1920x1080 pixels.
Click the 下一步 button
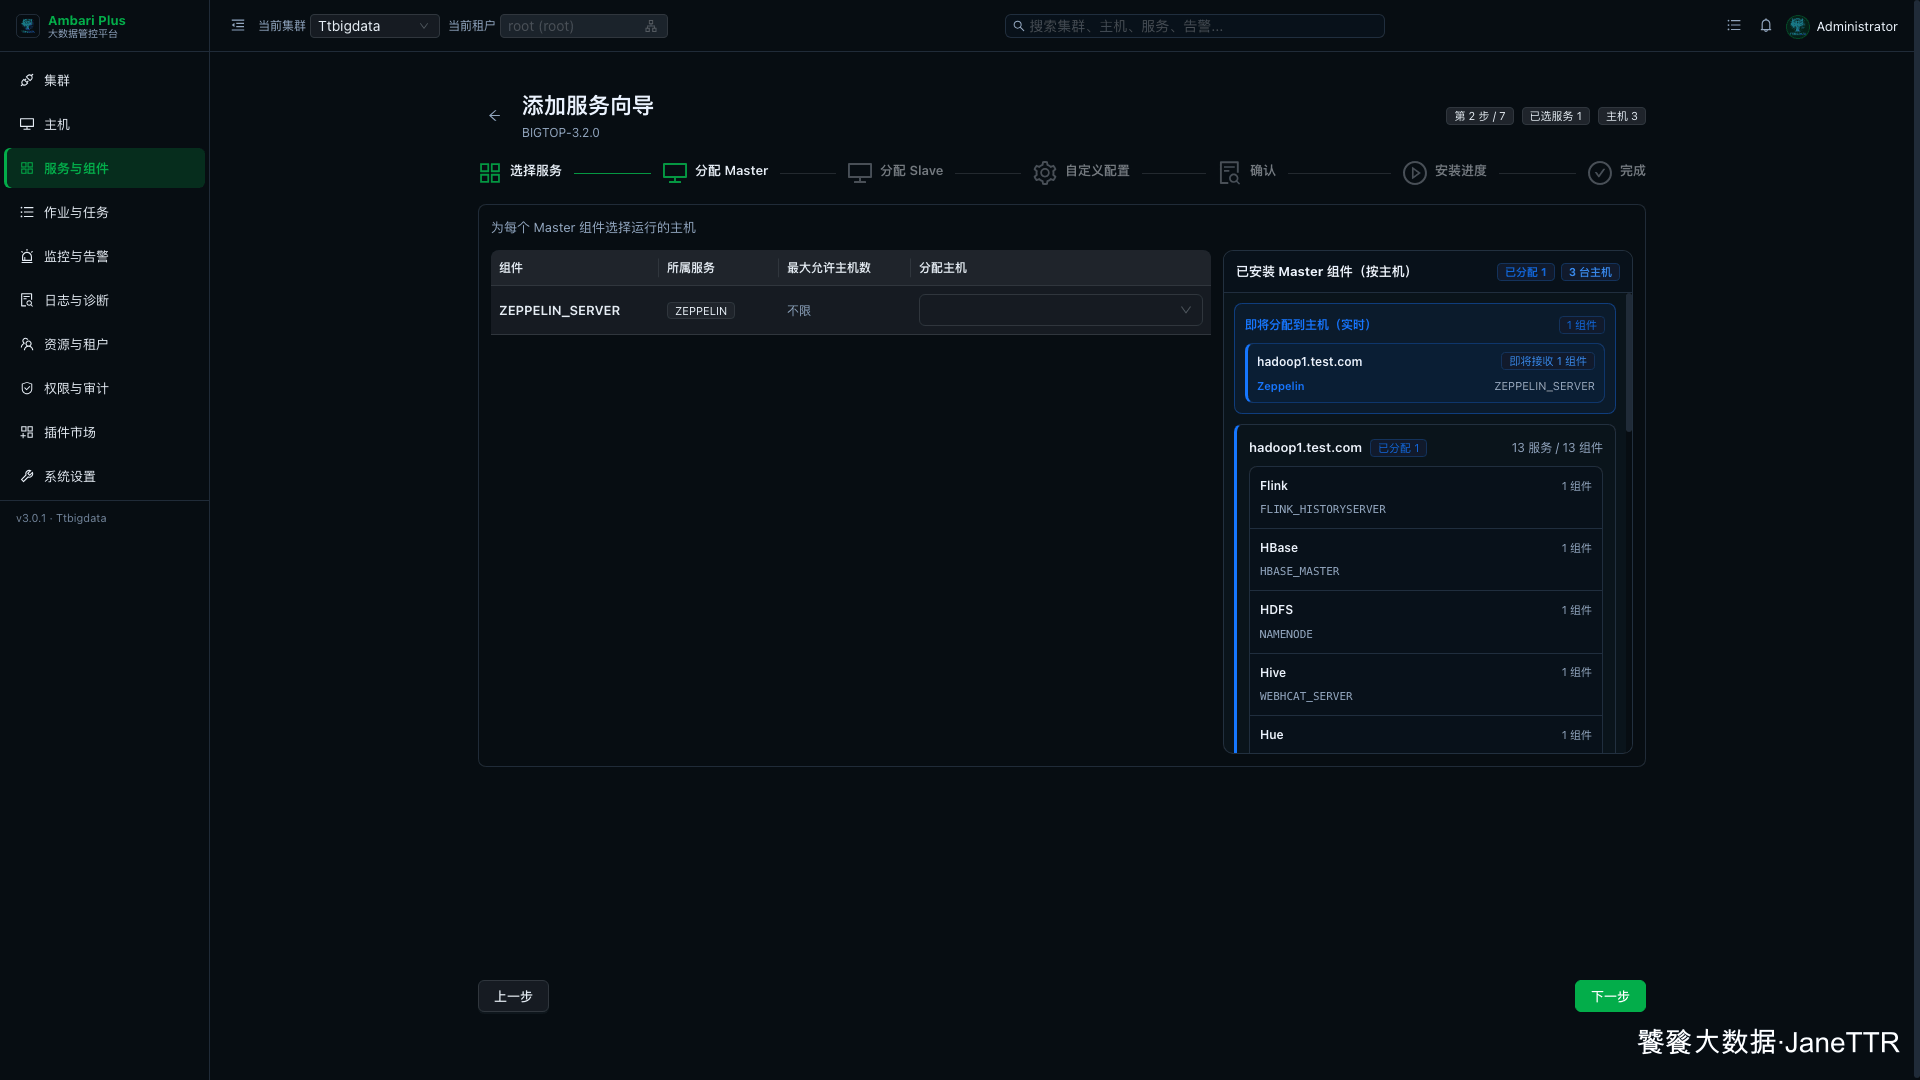click(1610, 996)
